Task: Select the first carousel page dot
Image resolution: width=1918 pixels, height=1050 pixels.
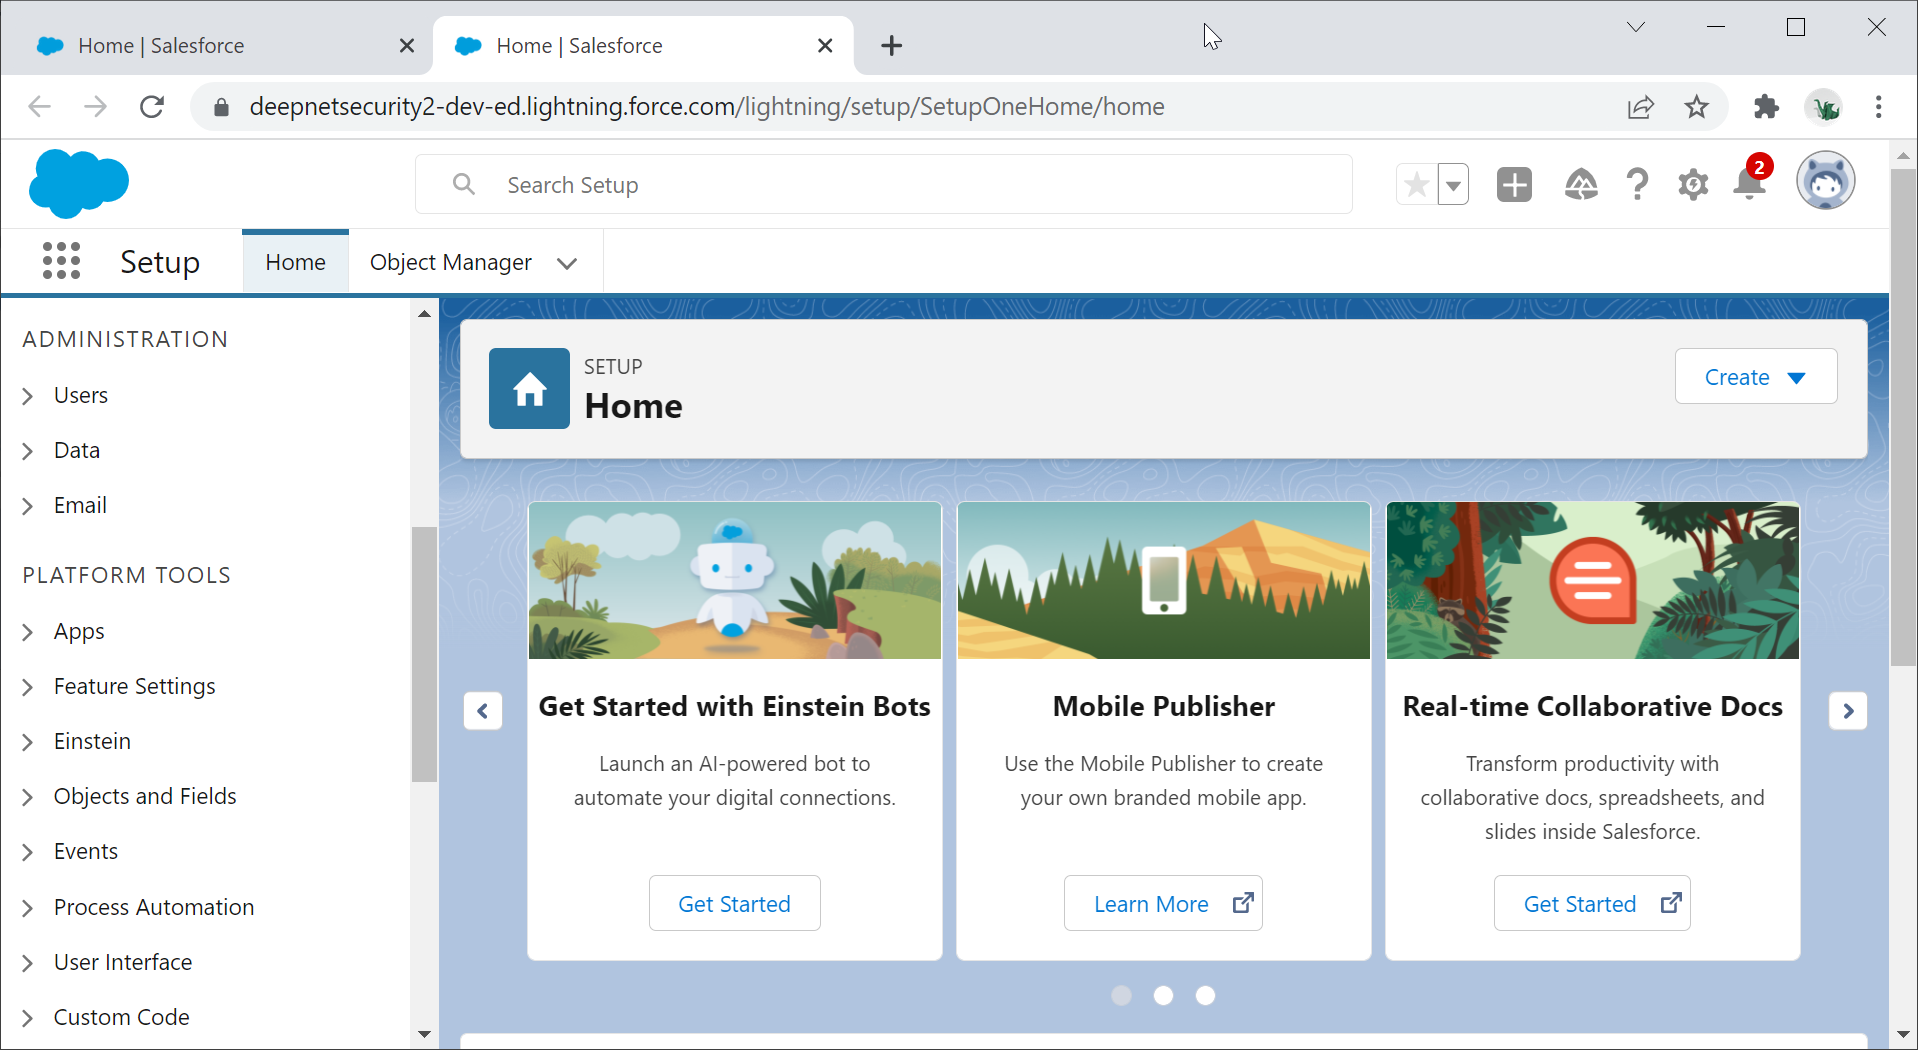Action: pyautogui.click(x=1121, y=995)
